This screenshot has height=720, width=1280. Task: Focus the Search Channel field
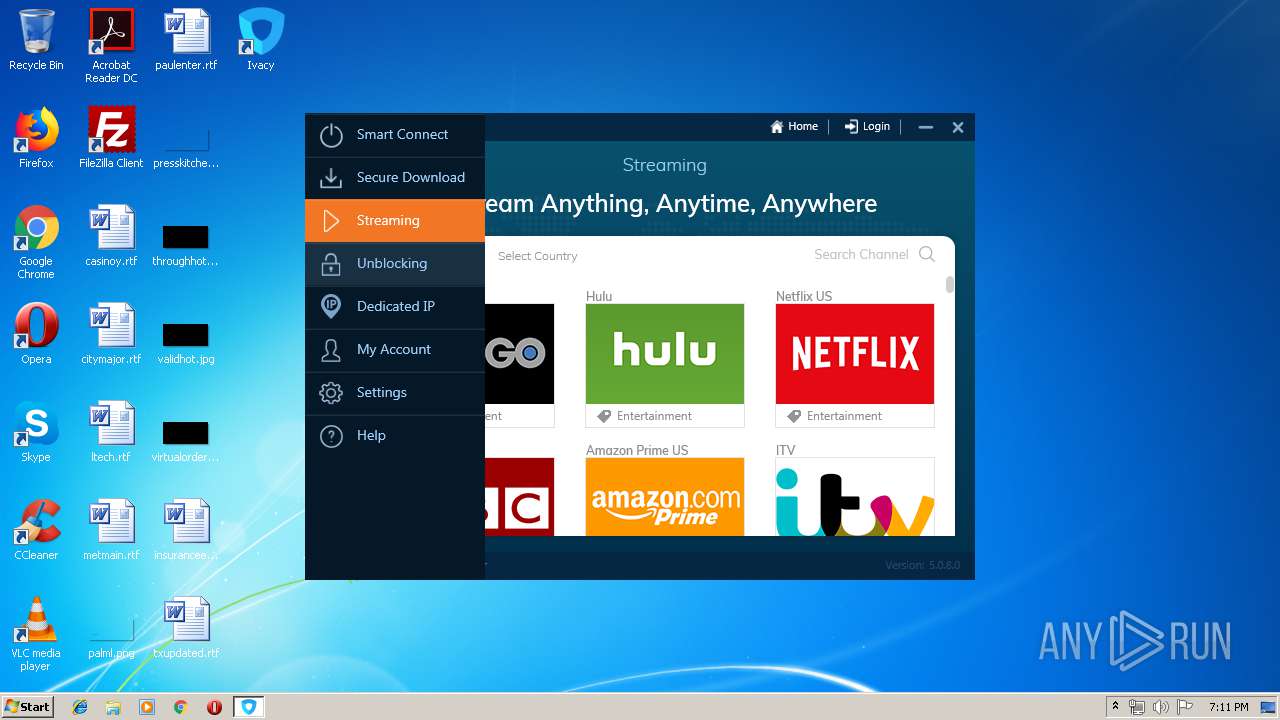point(861,255)
